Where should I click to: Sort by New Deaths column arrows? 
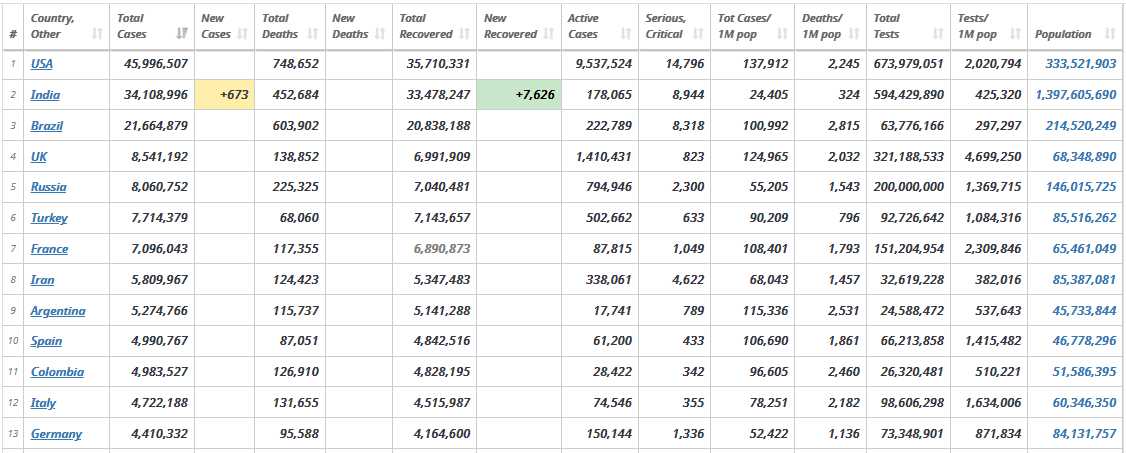coord(380,34)
